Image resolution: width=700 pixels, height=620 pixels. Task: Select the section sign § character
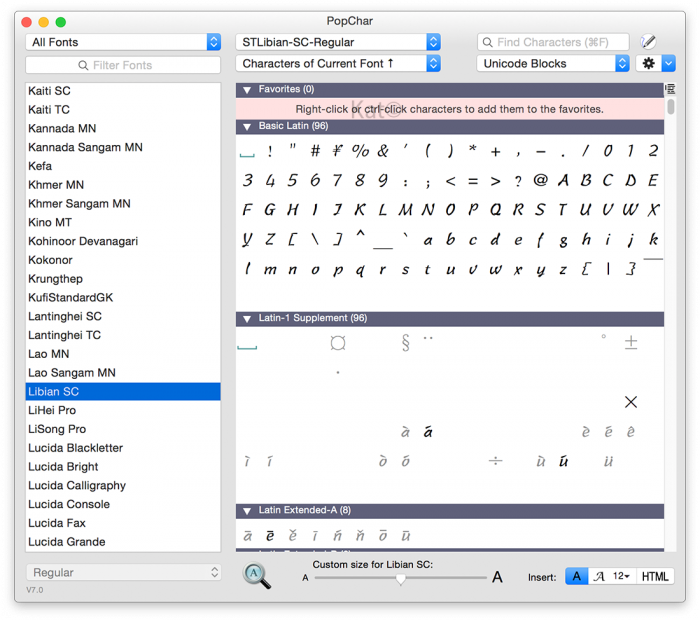tap(405, 343)
